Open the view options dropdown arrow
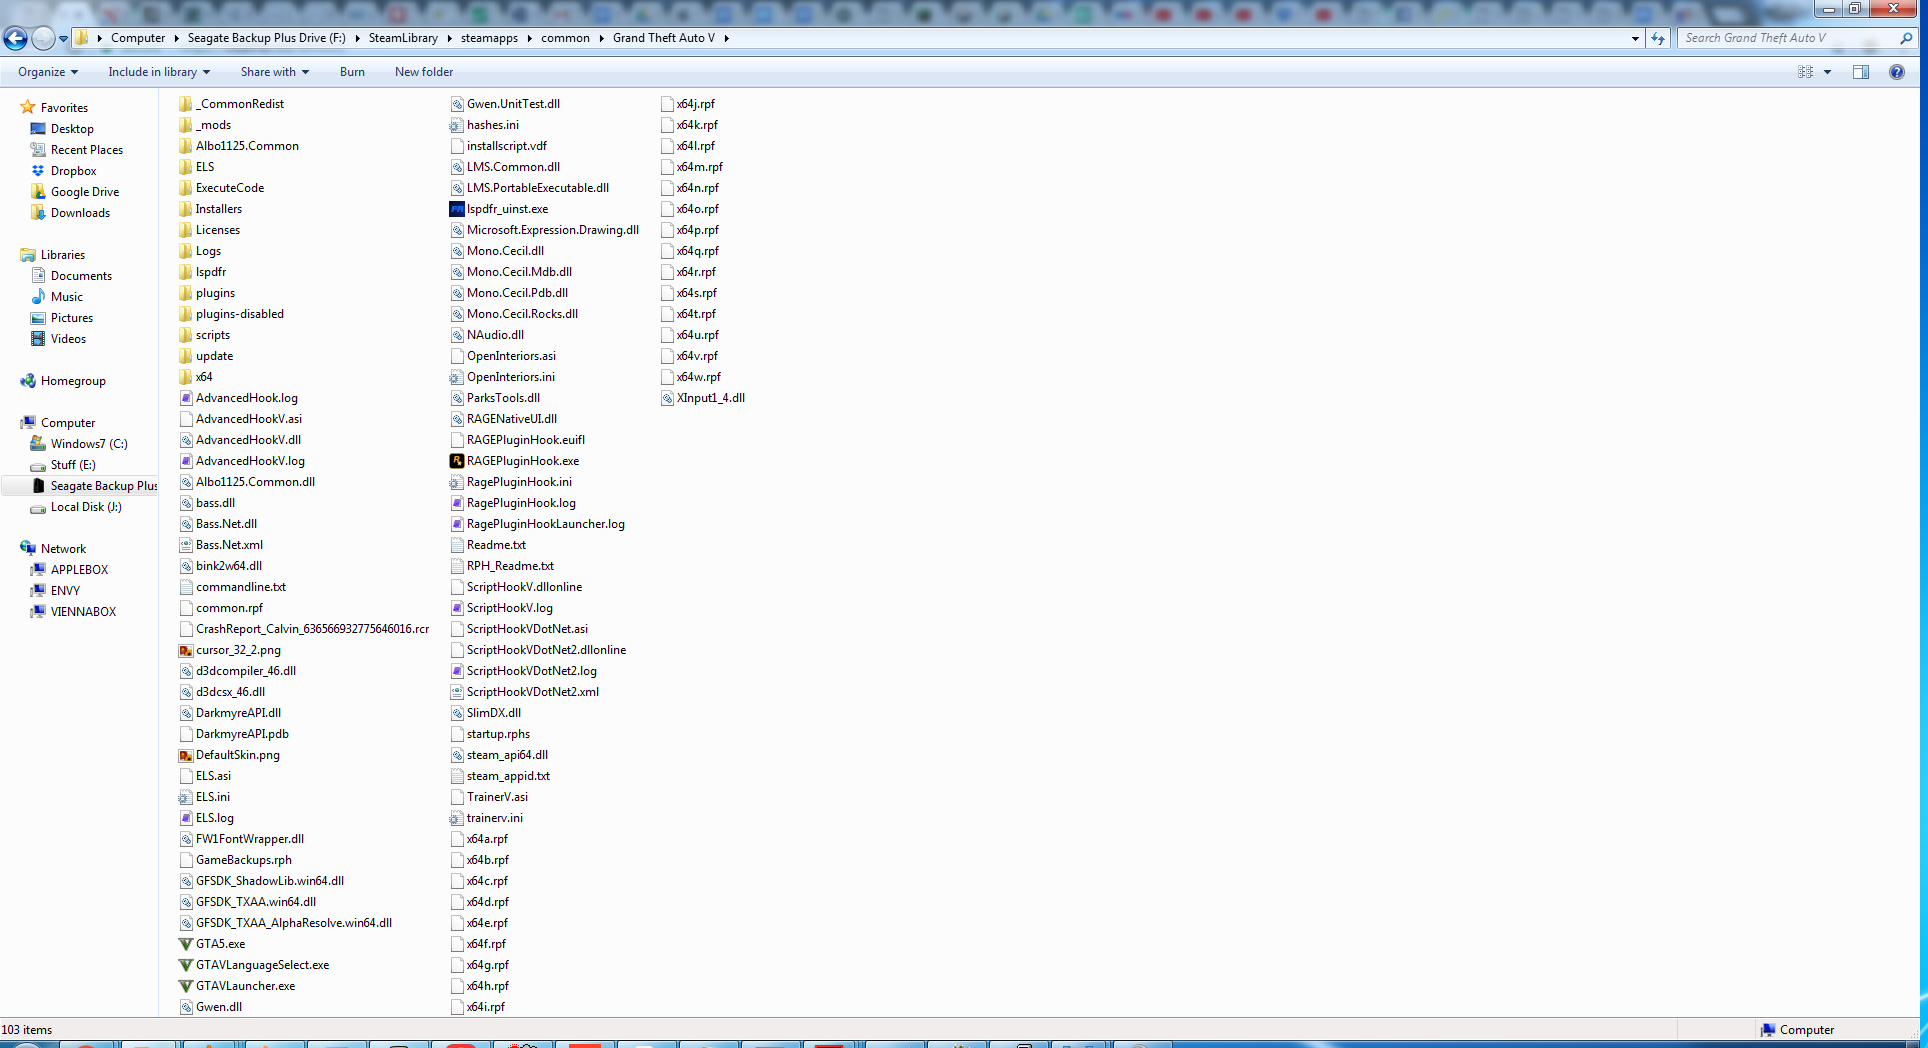This screenshot has height=1048, width=1928. (x=1827, y=72)
